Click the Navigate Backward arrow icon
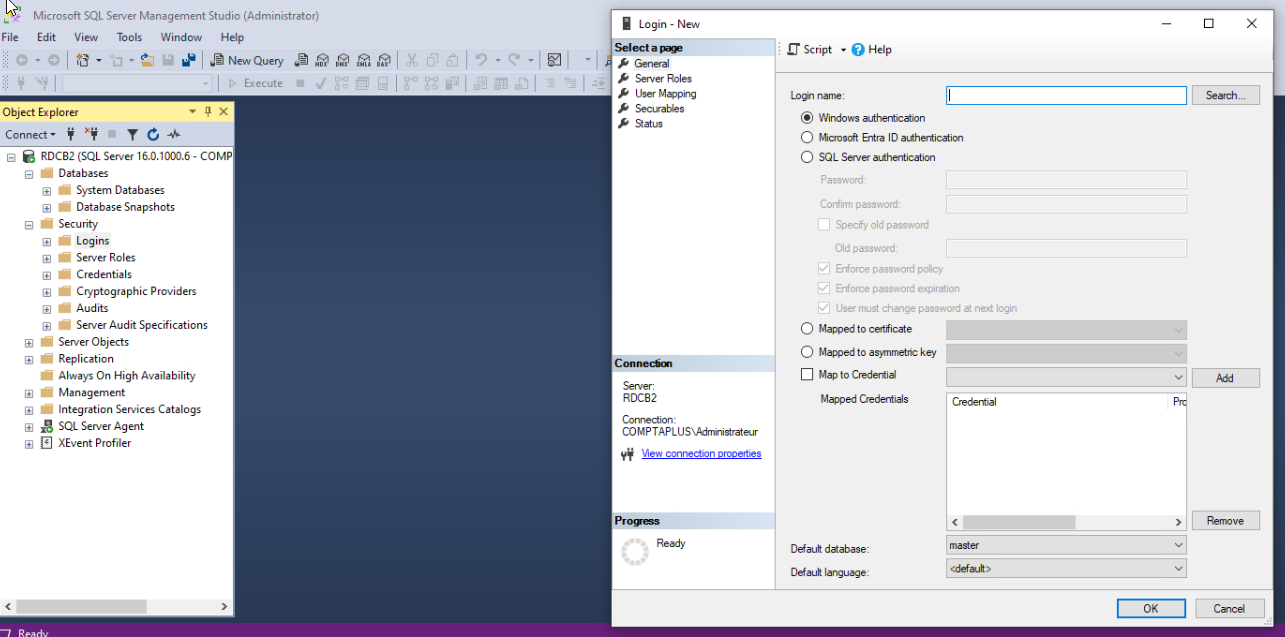The height and width of the screenshot is (637, 1285). 22,60
